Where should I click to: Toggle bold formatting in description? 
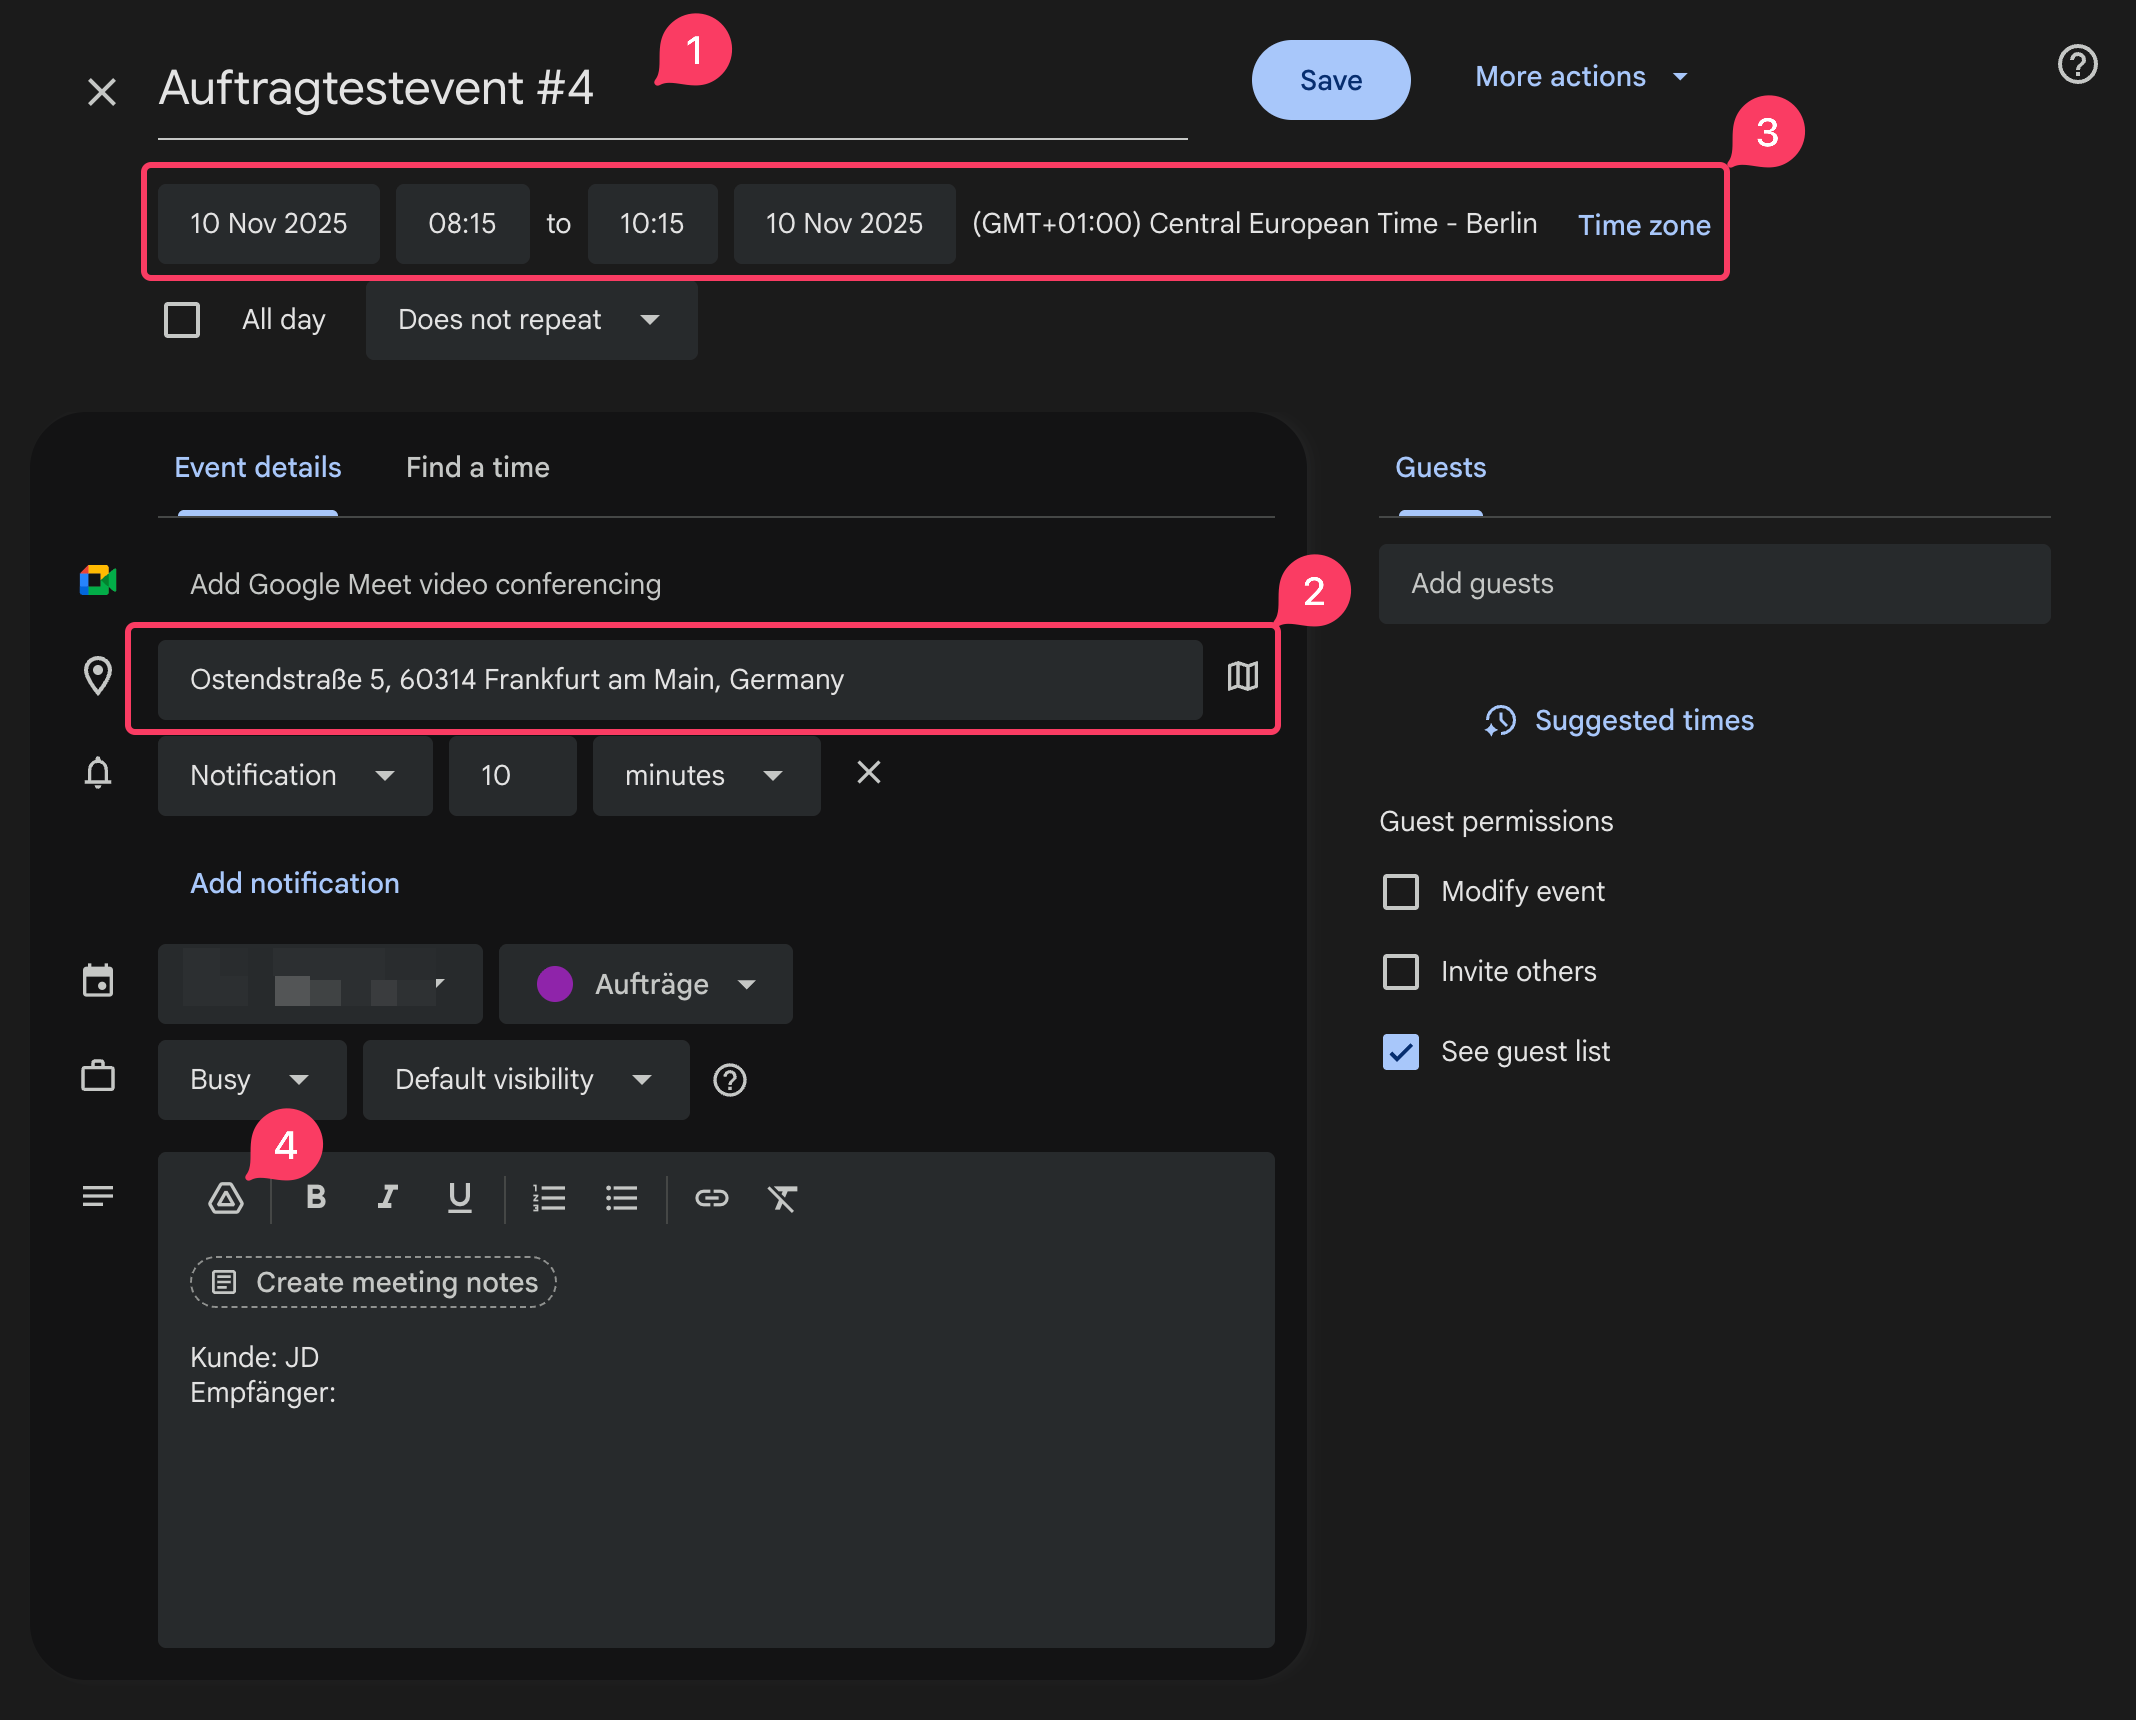tap(316, 1197)
